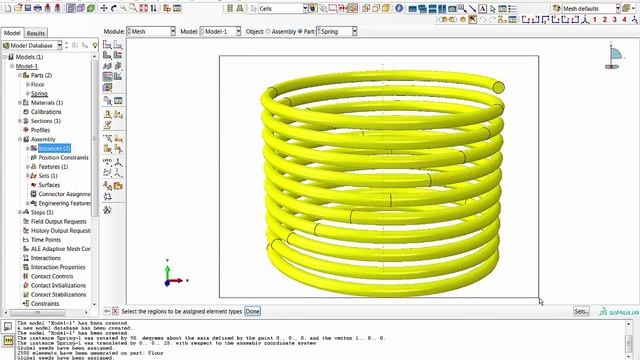Expand the Parts (2) tree node
This screenshot has width=640, height=360.
20,75
